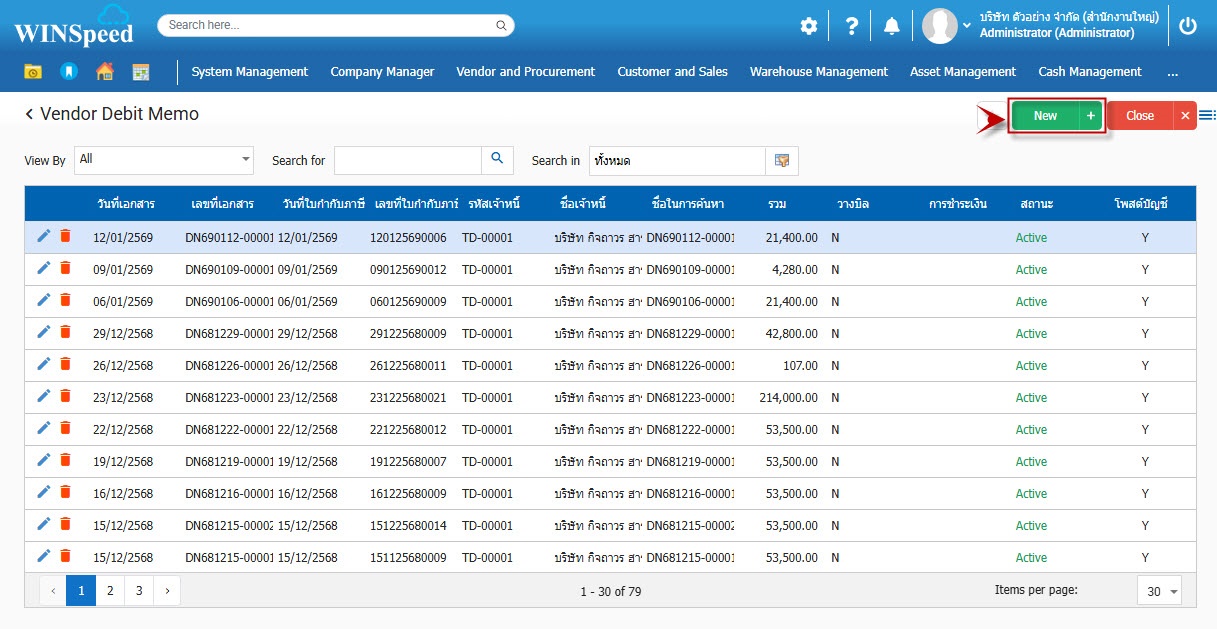Open the Cash Management menu
The width and height of the screenshot is (1217, 629).
click(x=1089, y=72)
